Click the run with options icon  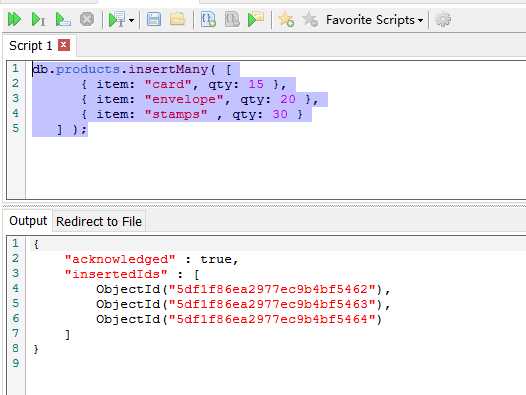coord(117,19)
